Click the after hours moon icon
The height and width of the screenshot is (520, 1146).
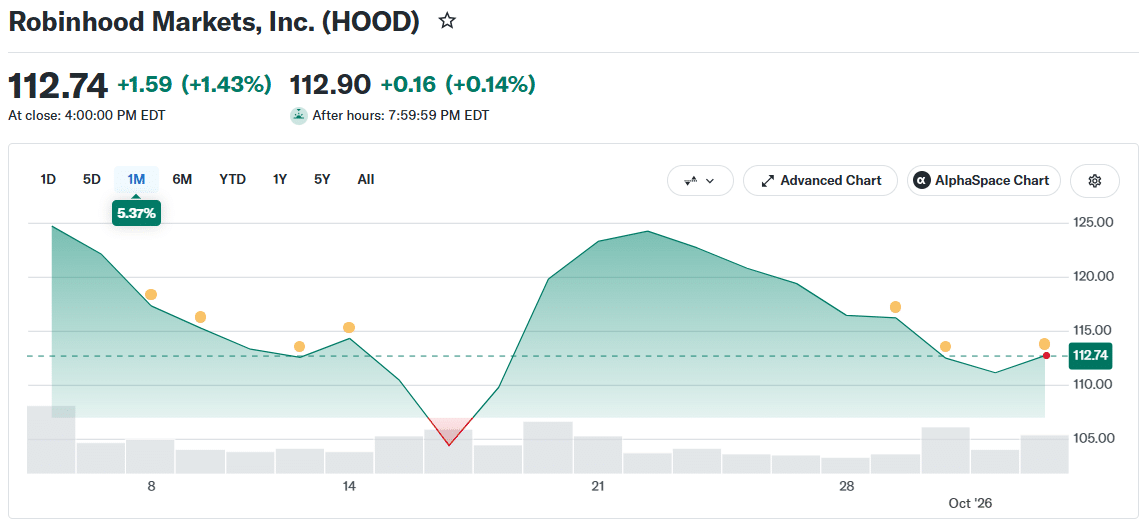[298, 116]
